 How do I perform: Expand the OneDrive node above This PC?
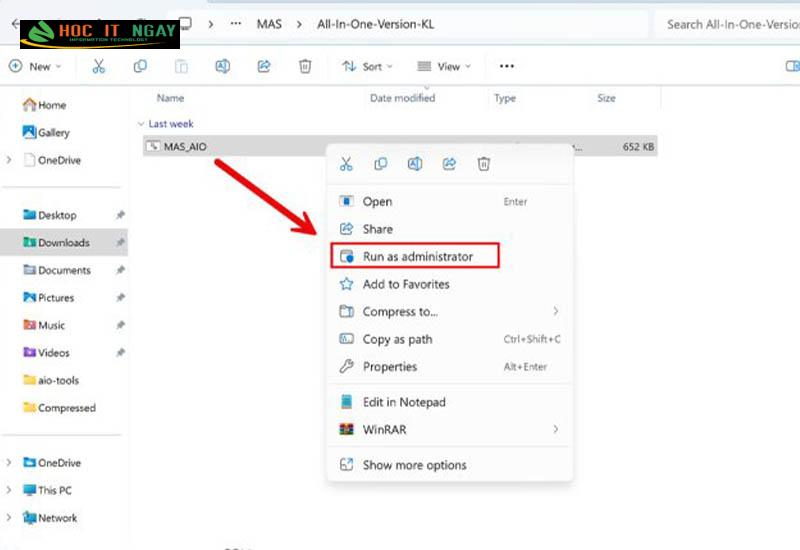pos(9,463)
